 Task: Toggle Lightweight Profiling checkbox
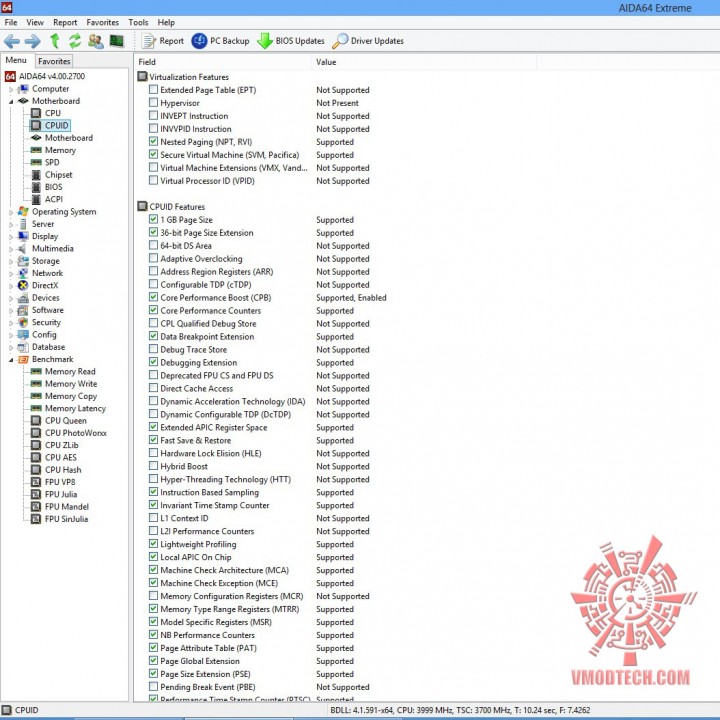click(x=153, y=544)
